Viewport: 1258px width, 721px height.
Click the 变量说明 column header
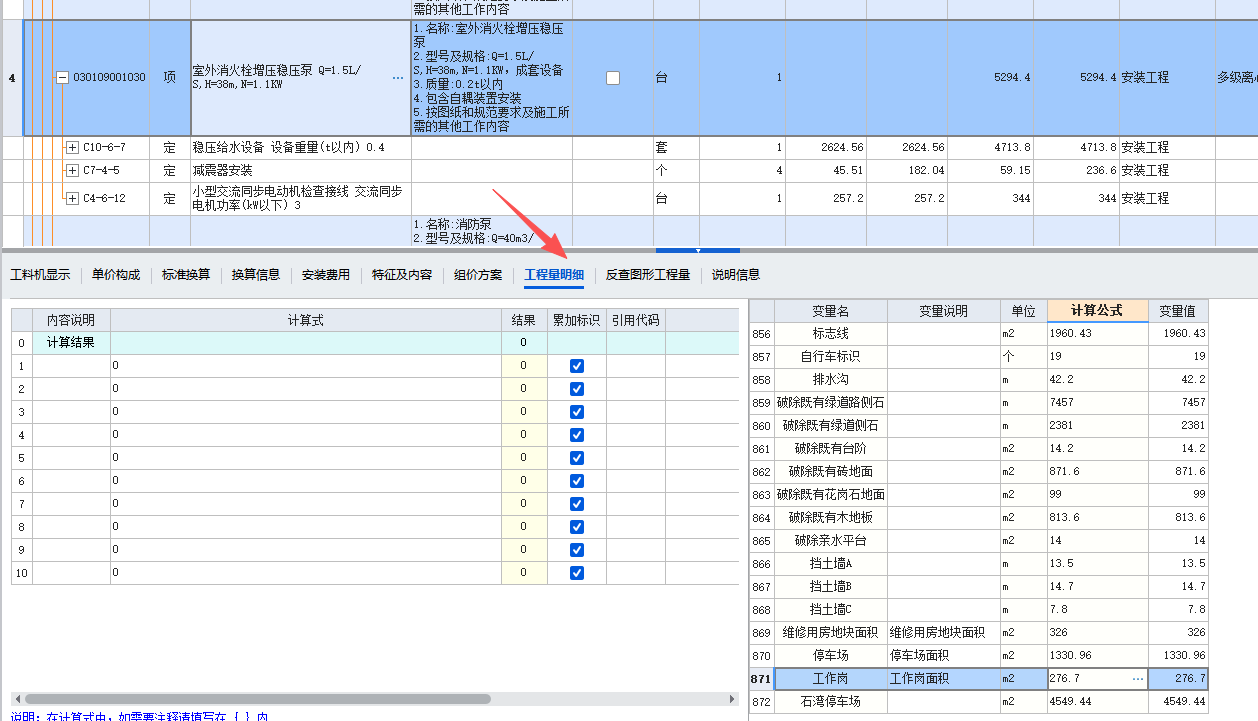[x=943, y=311]
